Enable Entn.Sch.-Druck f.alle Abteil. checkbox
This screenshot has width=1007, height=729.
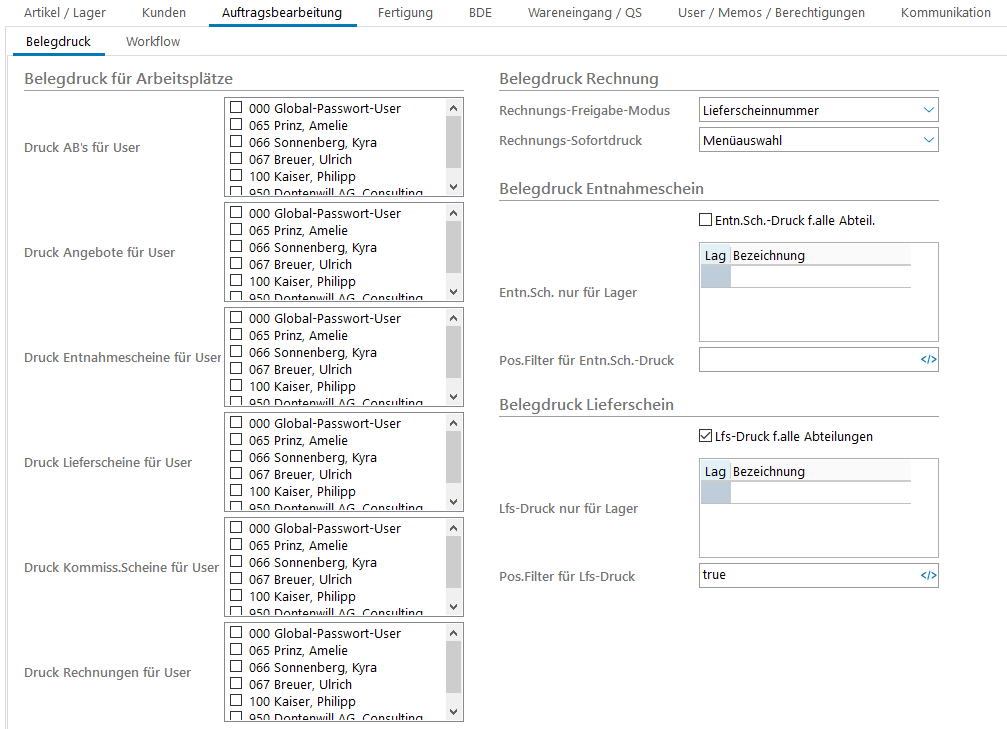point(706,220)
